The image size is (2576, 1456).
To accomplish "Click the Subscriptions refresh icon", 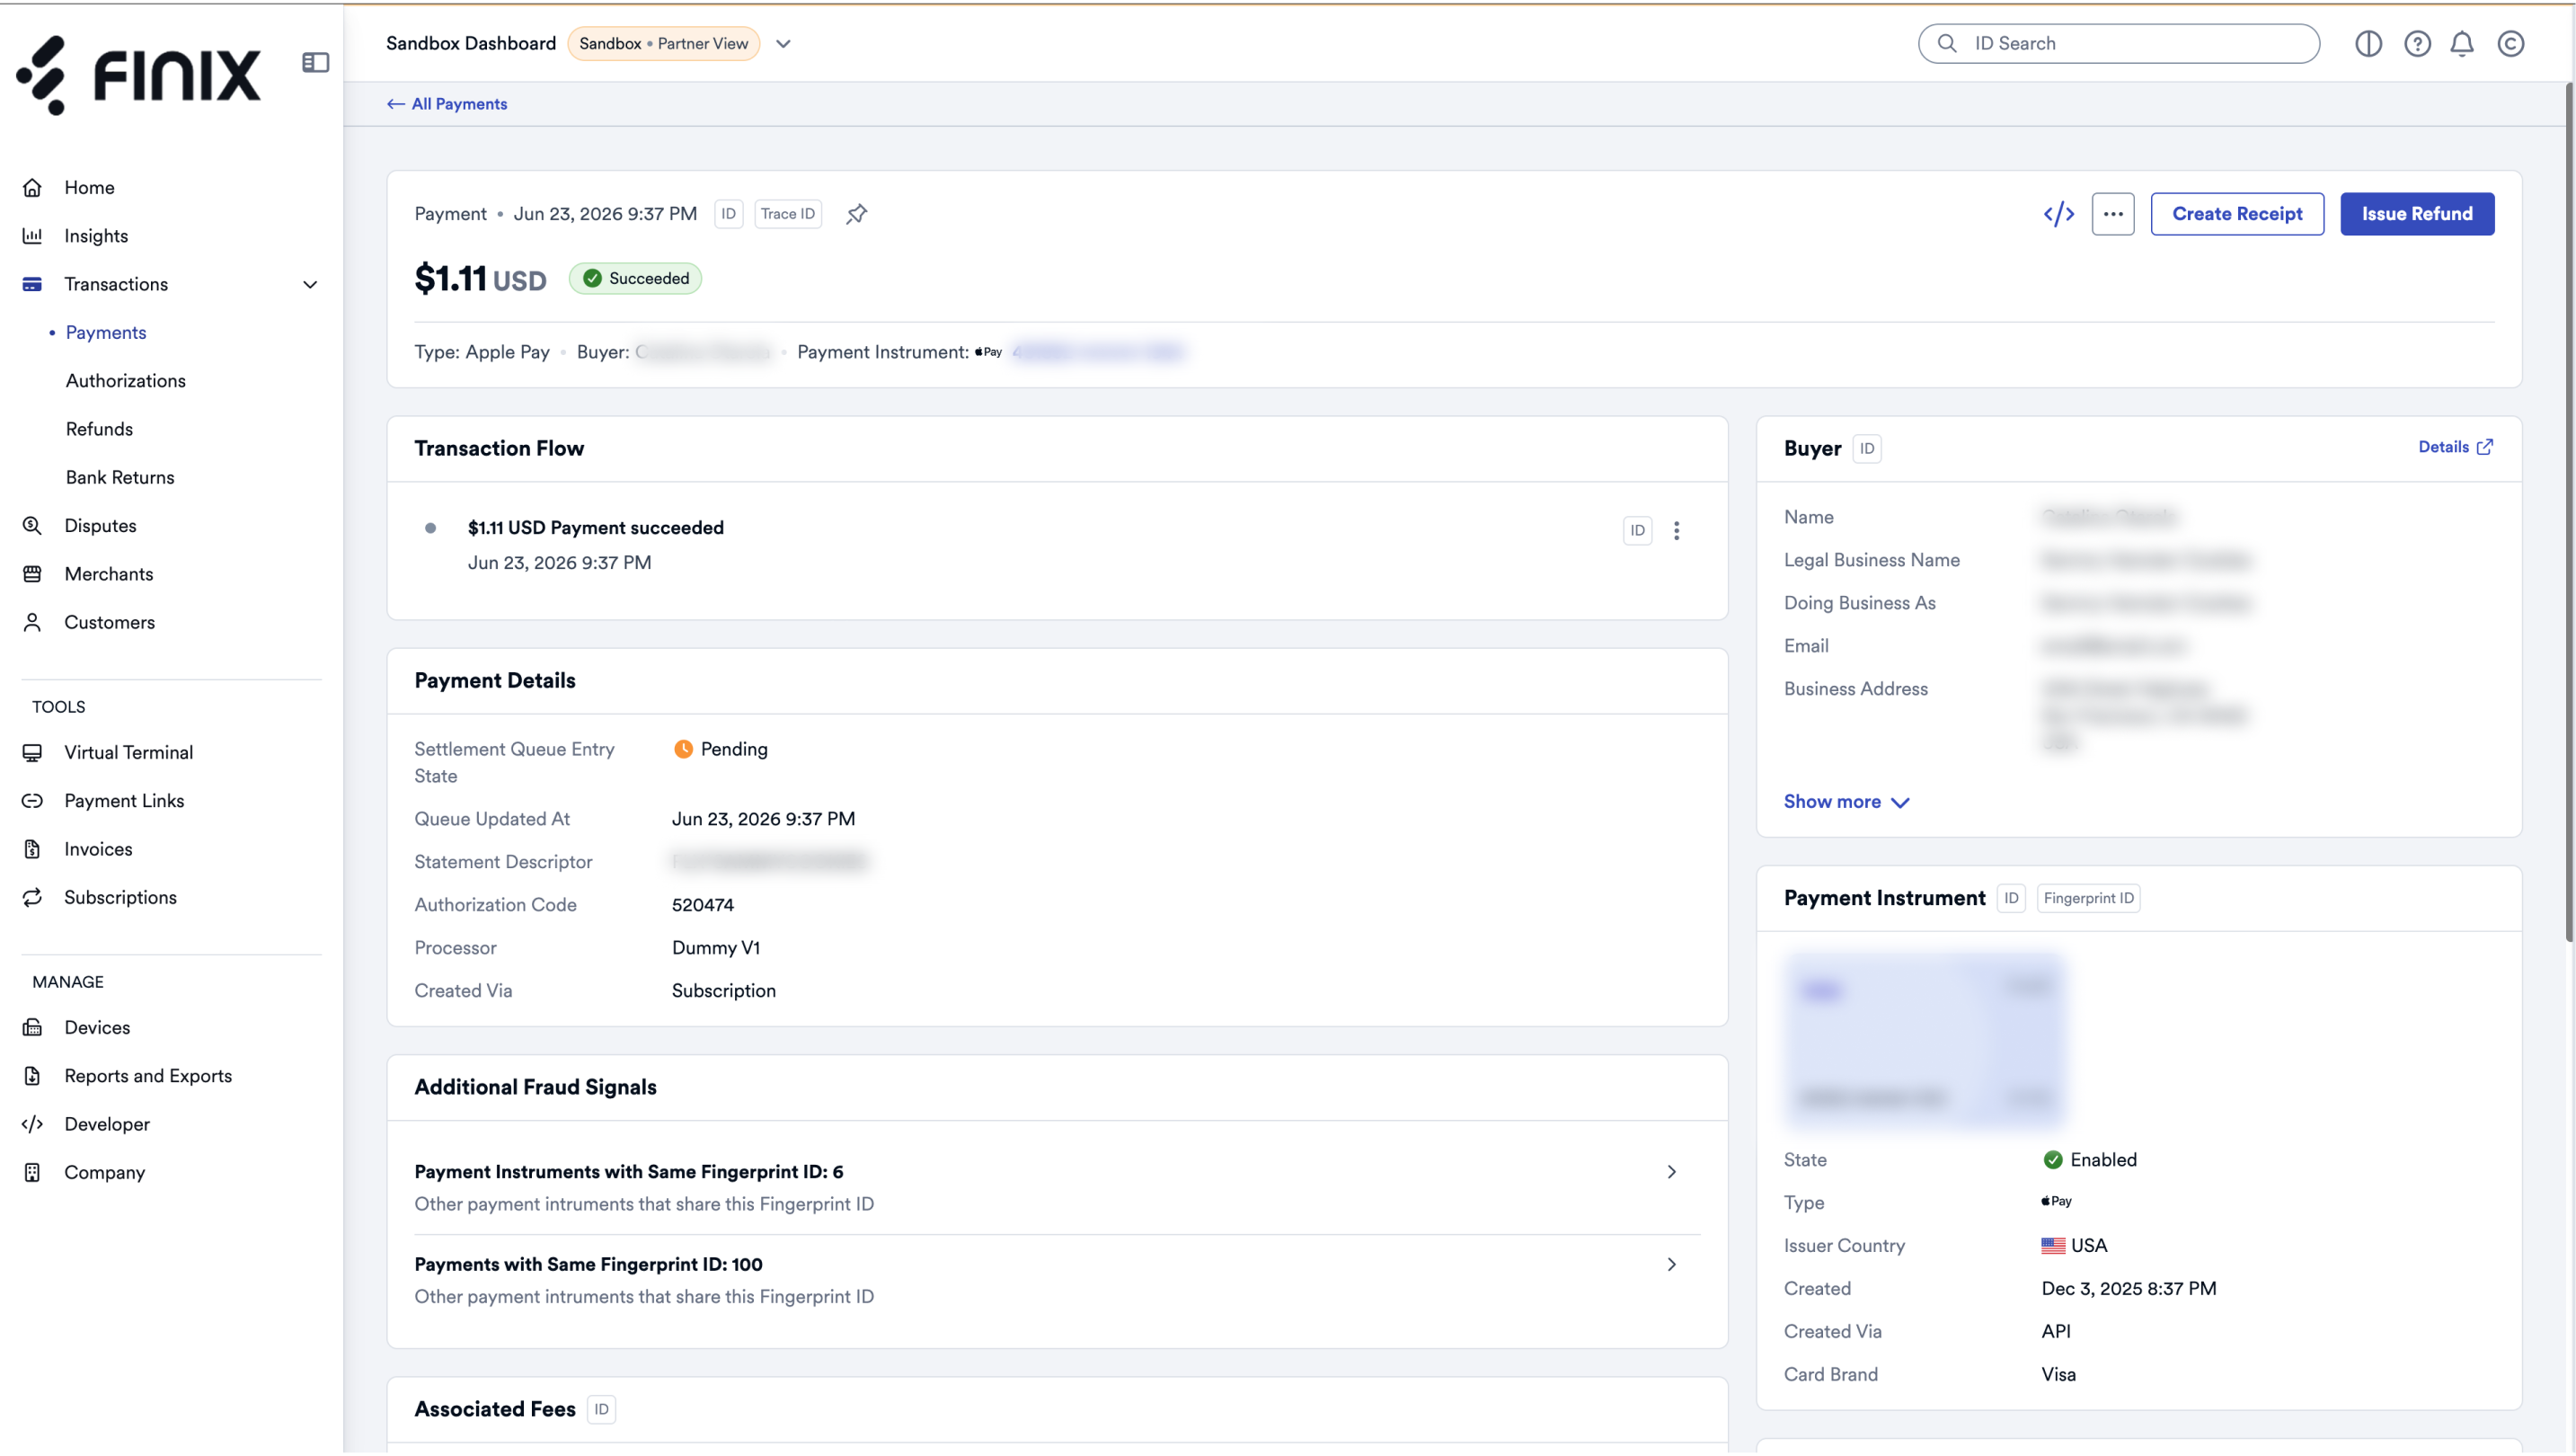I will coord(32,898).
